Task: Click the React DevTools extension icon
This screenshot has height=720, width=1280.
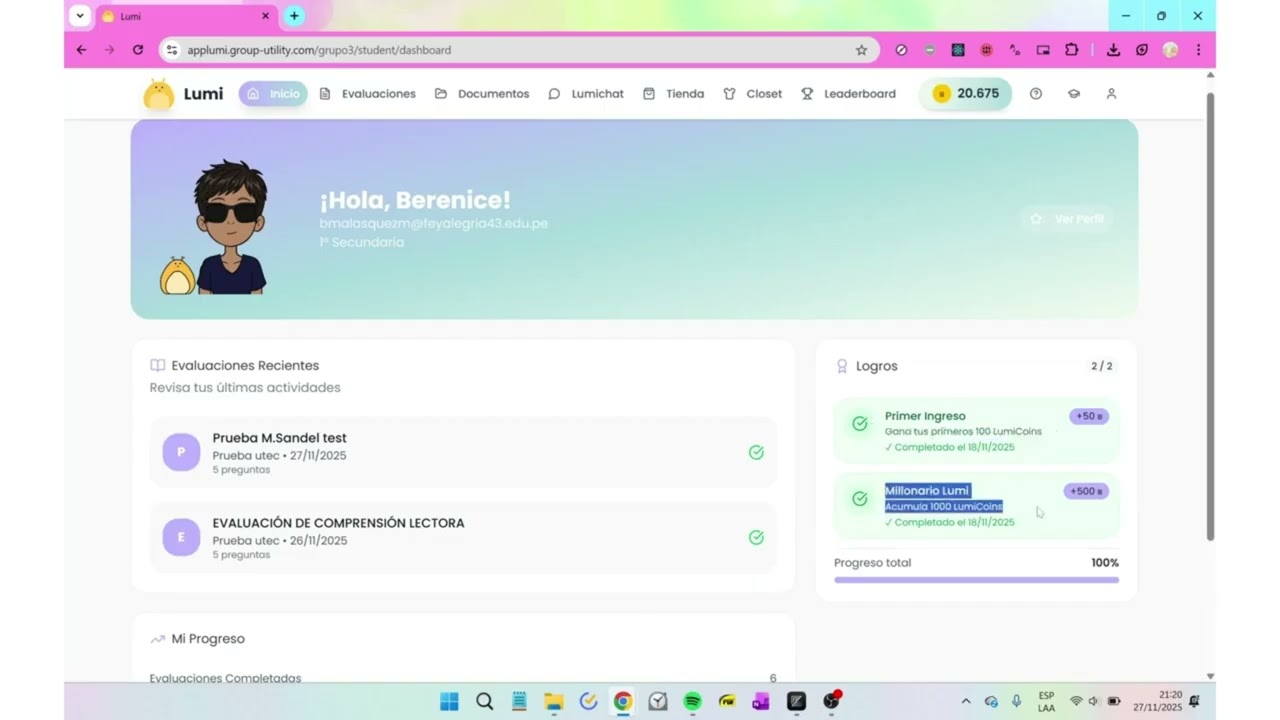Action: click(x=958, y=50)
